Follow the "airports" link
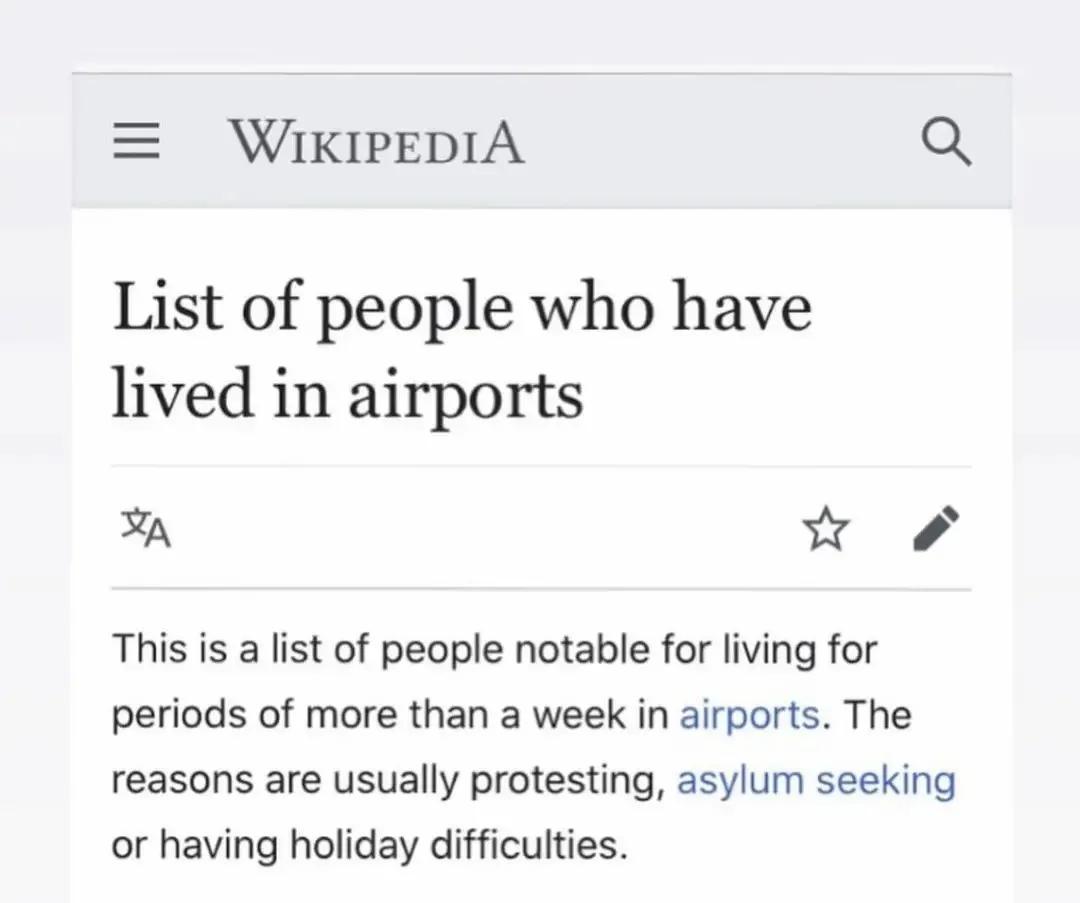 (x=749, y=715)
